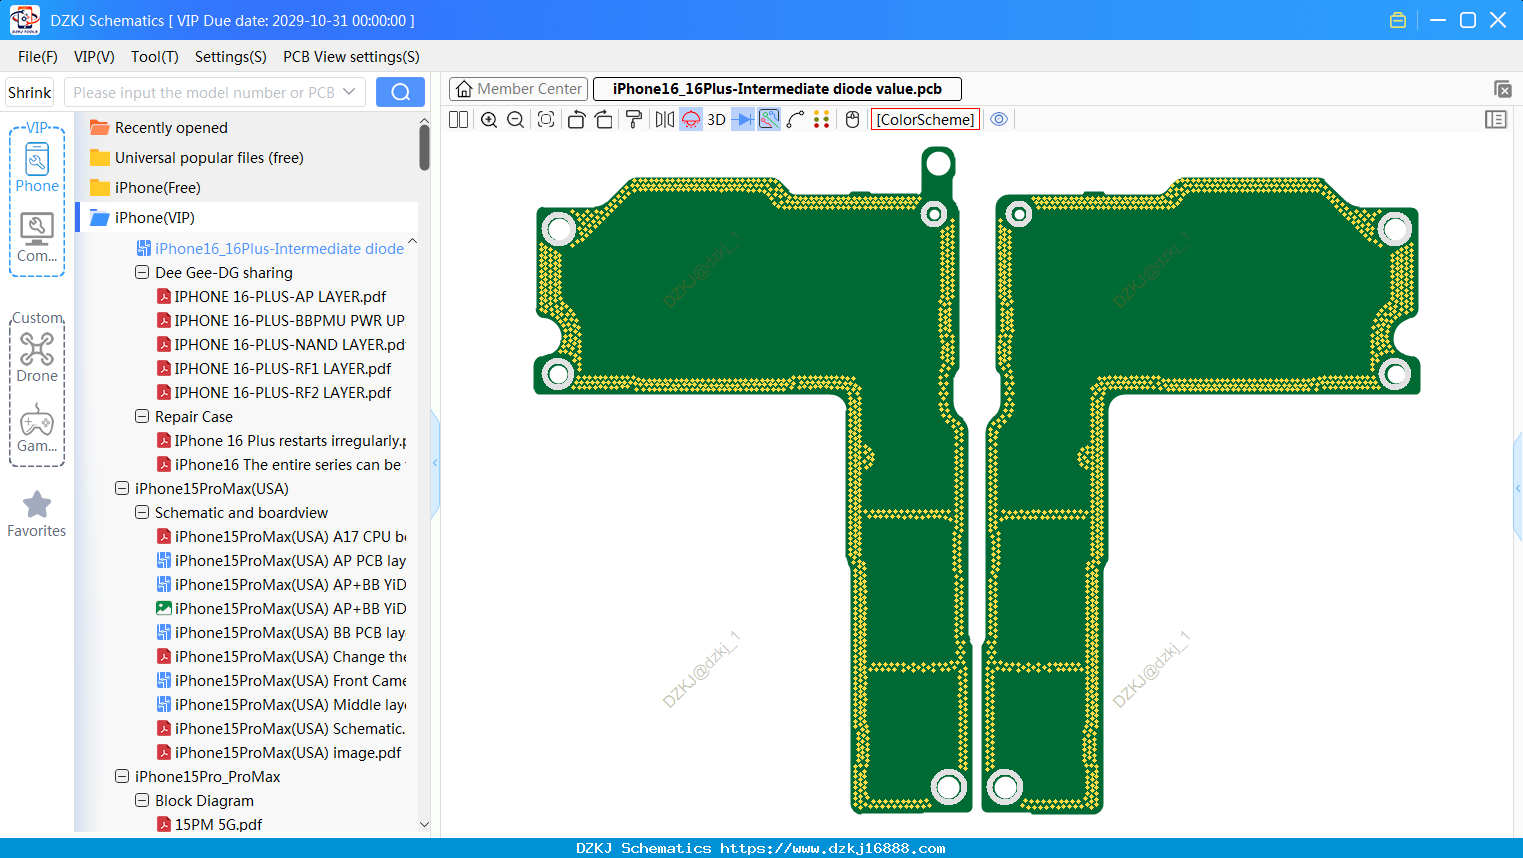Viewport: 1523px width, 858px height.
Task: Open the Phone category in sidebar
Action: coord(37,168)
